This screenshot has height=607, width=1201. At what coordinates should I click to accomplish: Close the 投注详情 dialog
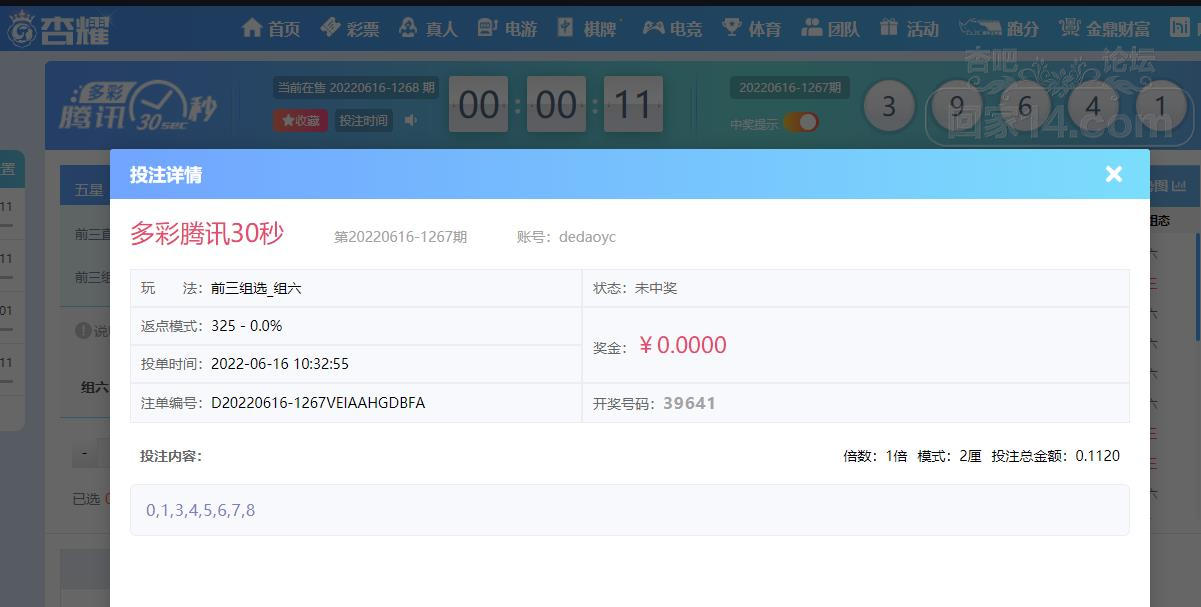(x=1114, y=174)
